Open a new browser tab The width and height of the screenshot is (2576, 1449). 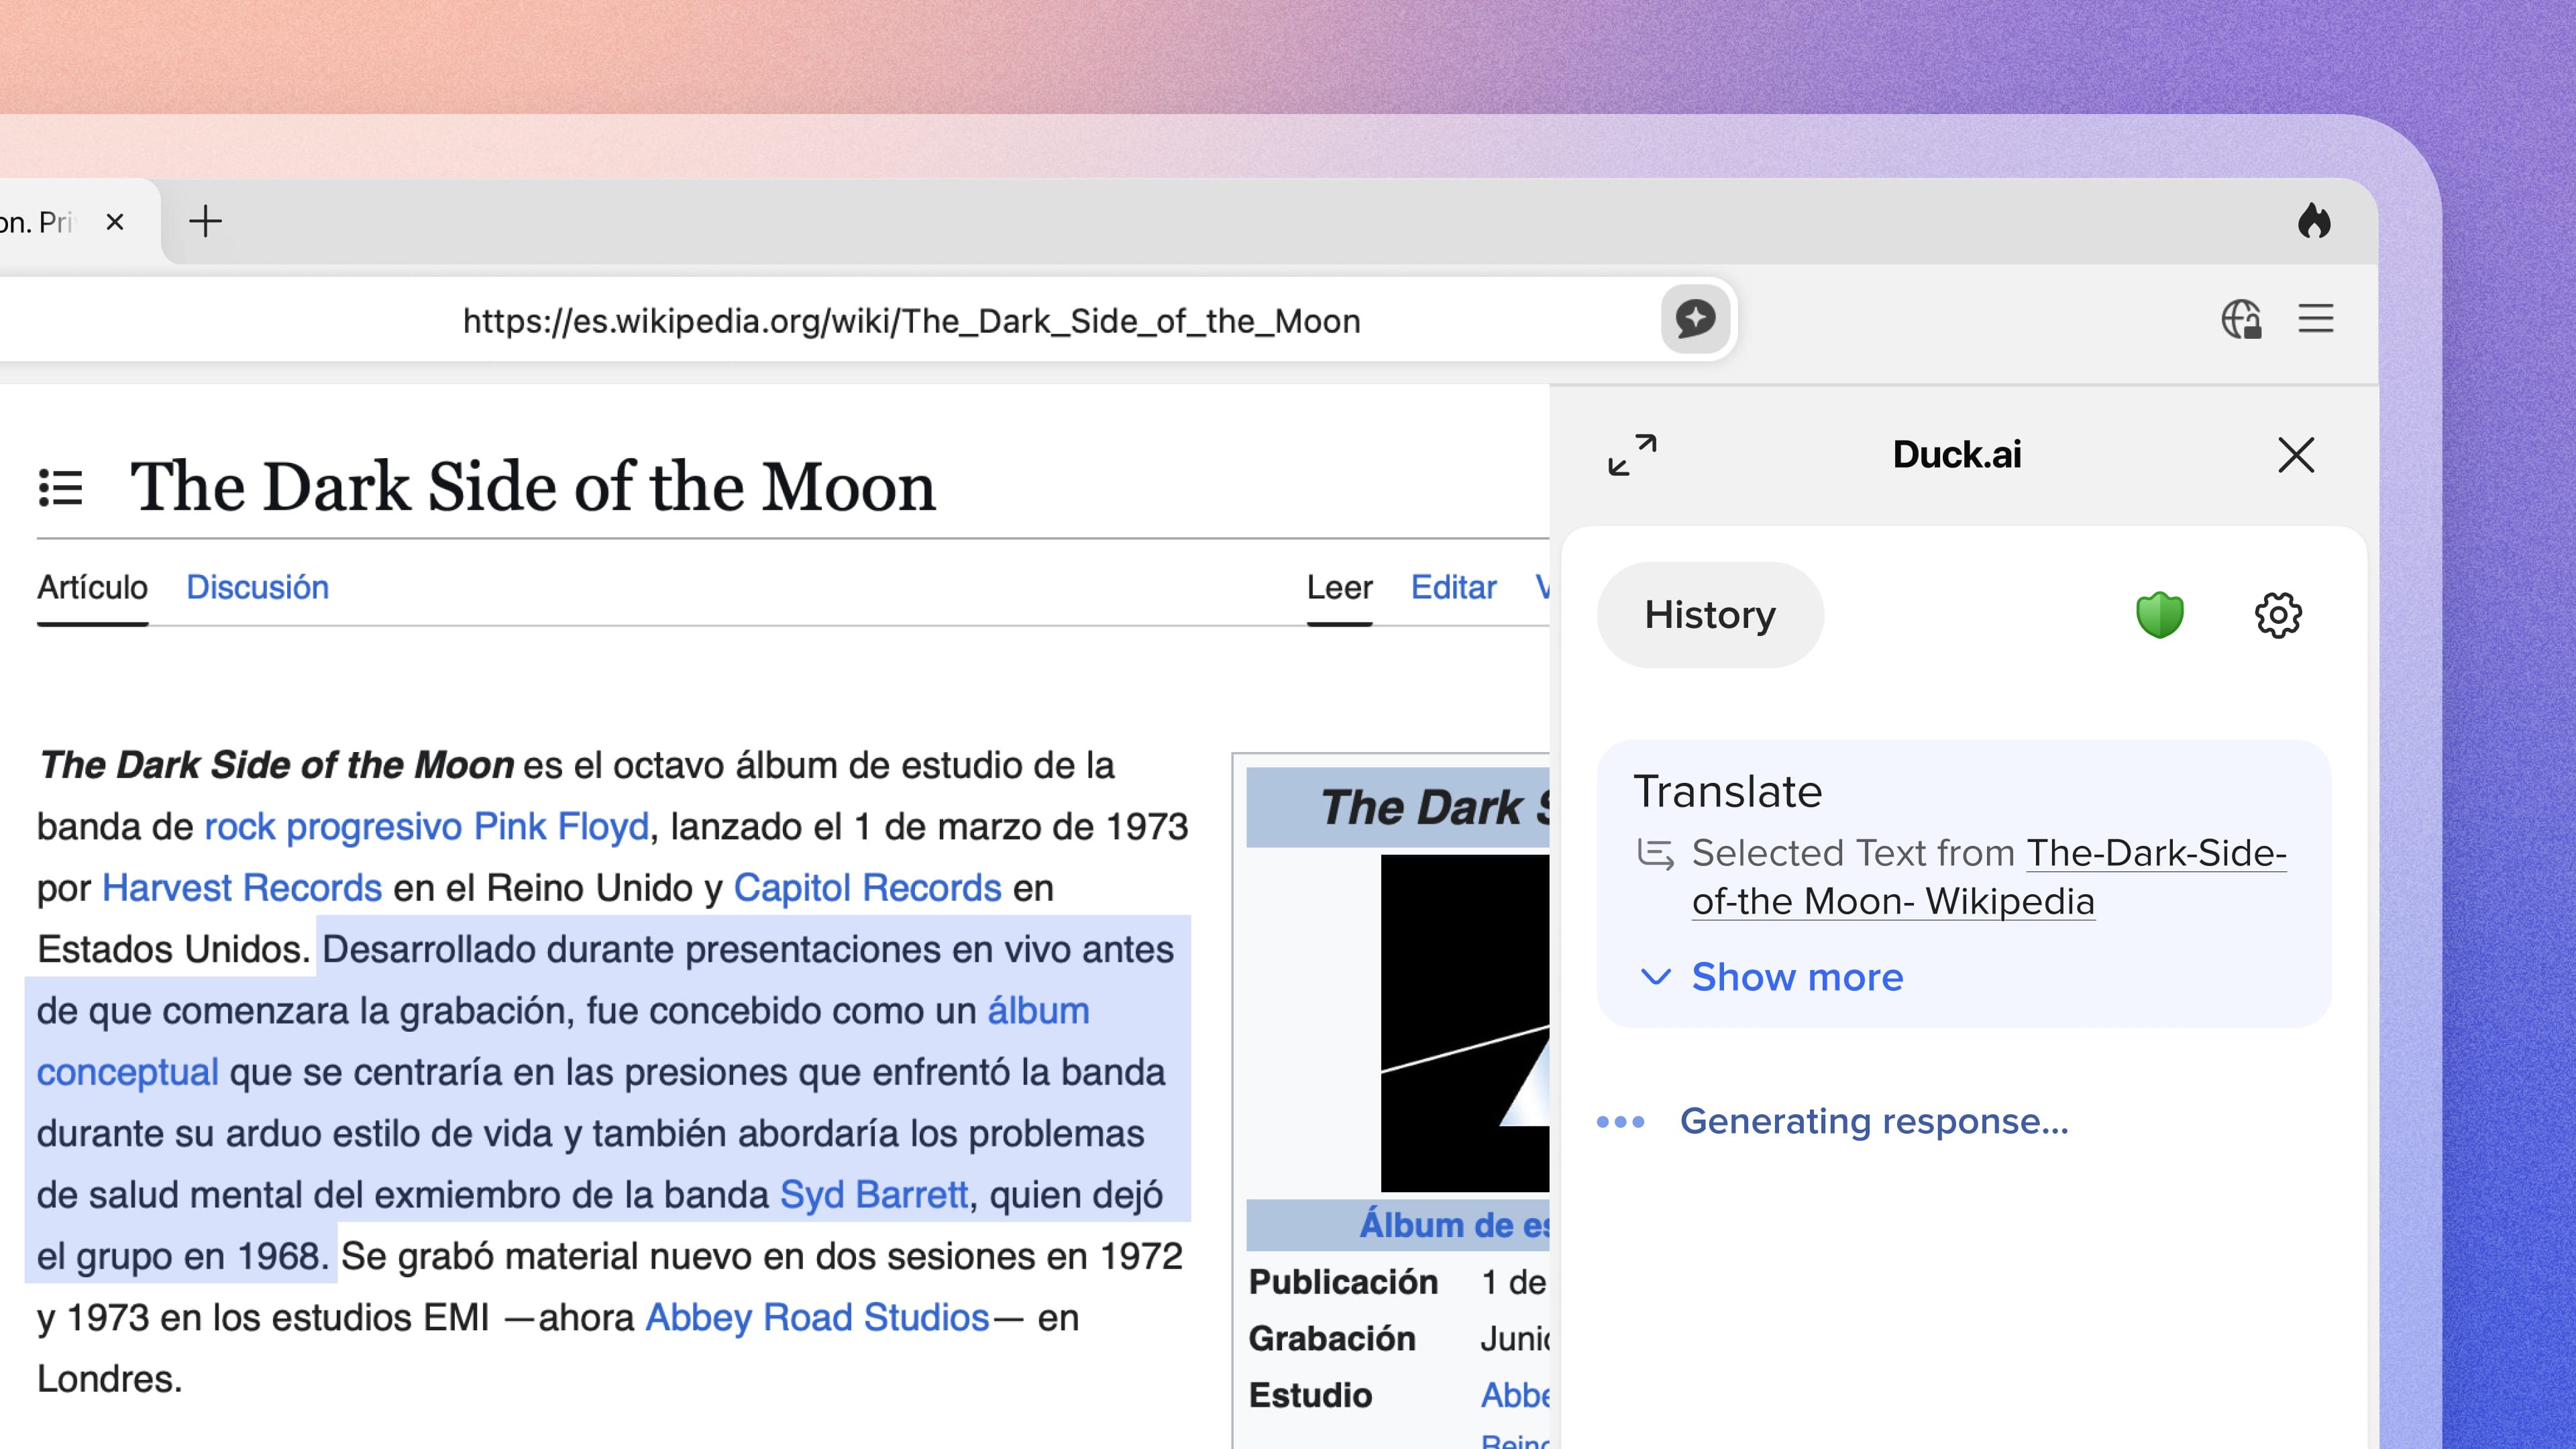206,221
